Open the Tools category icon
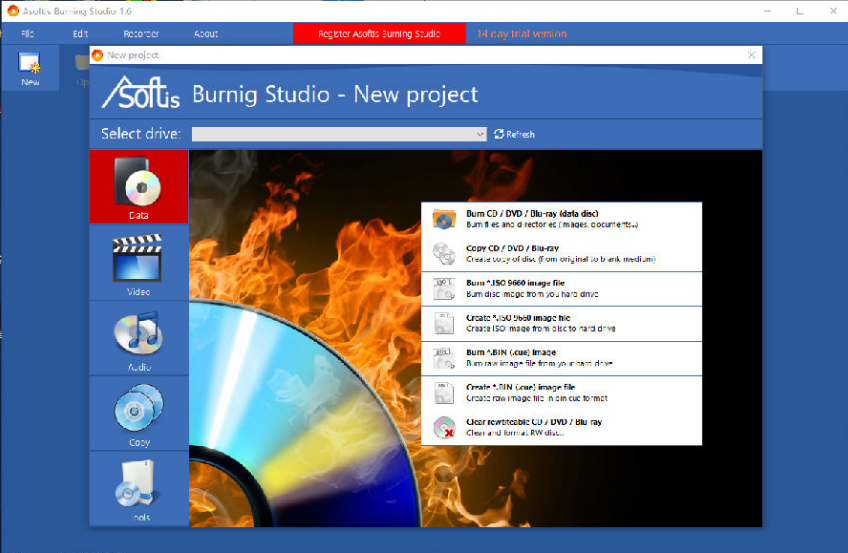 [138, 484]
